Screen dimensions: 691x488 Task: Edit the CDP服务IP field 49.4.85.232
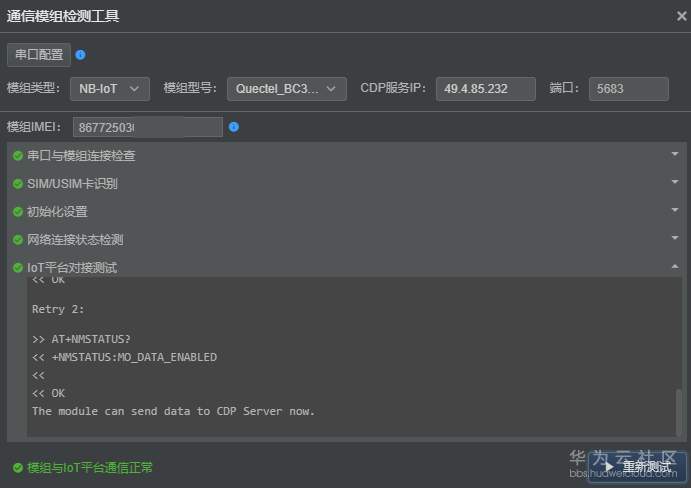click(486, 89)
